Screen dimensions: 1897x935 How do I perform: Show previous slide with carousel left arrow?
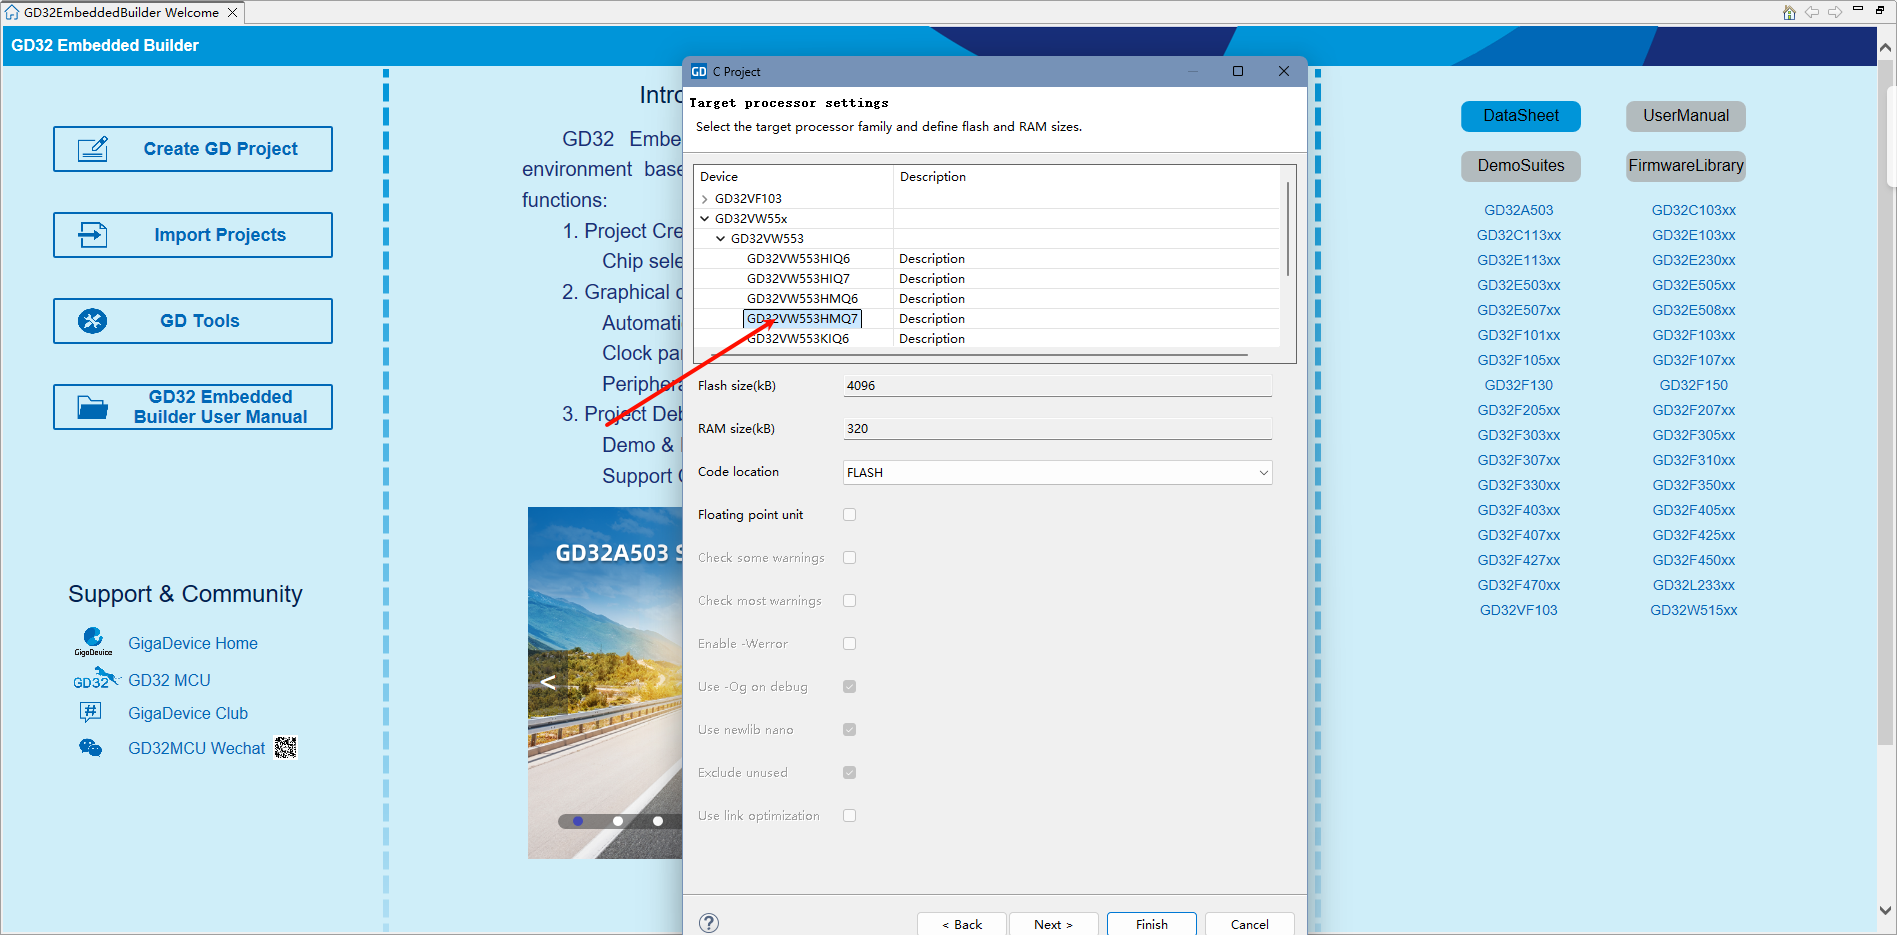[548, 682]
